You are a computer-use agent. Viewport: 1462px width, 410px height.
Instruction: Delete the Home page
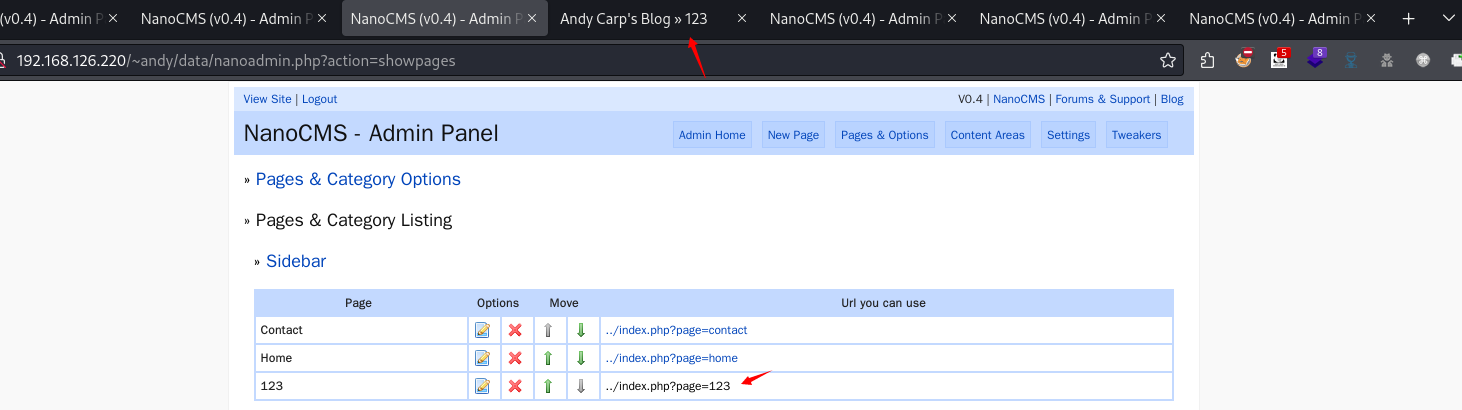(x=515, y=358)
